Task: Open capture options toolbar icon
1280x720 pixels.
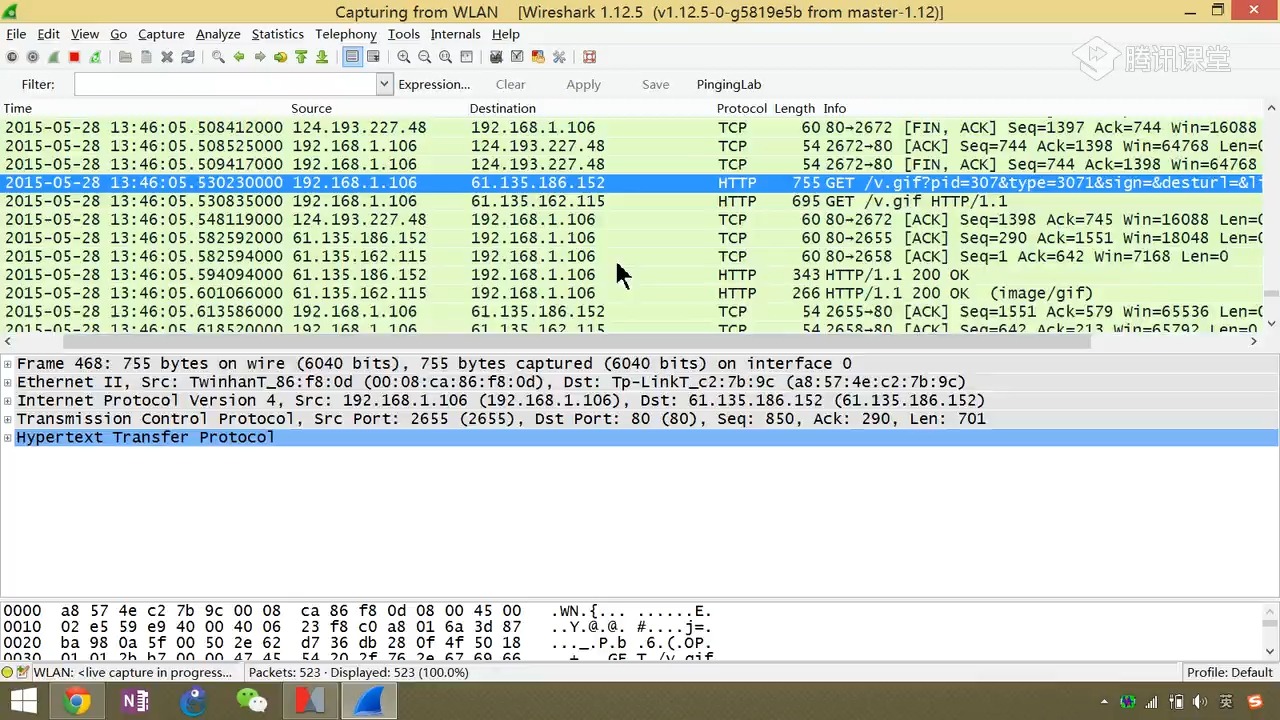Action: [x=32, y=57]
